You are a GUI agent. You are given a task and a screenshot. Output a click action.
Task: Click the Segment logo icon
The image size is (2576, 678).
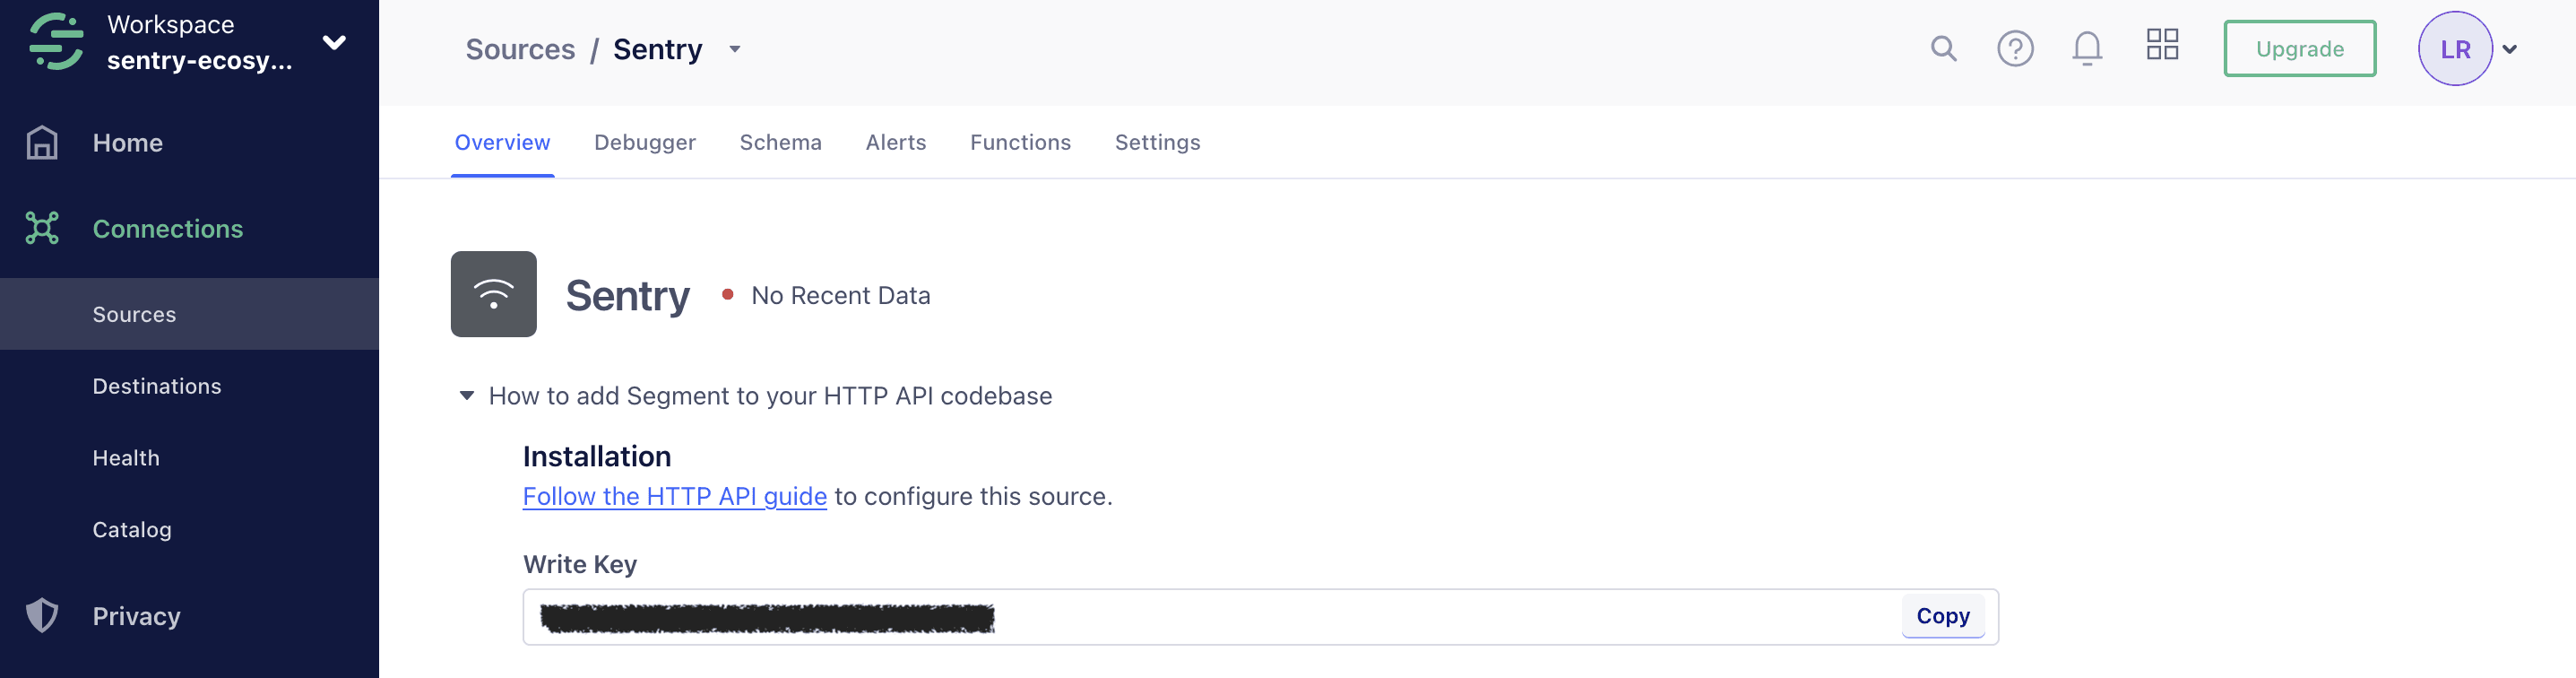56,42
